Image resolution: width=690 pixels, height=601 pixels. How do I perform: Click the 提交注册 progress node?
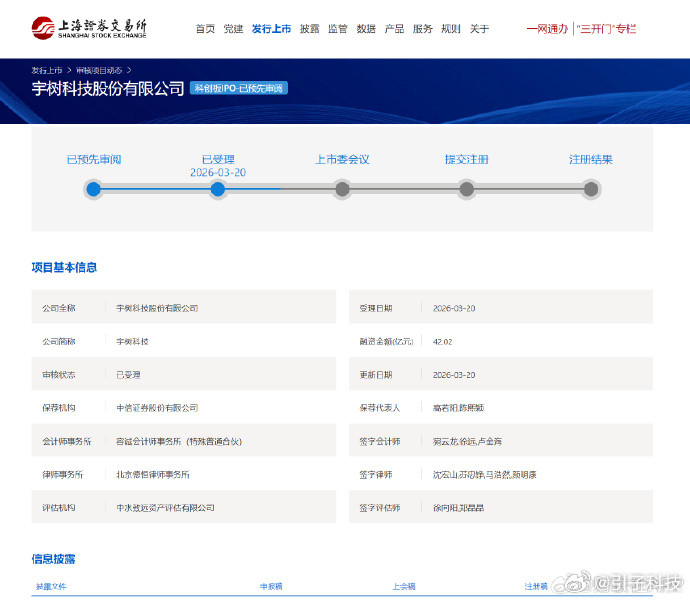[466, 189]
